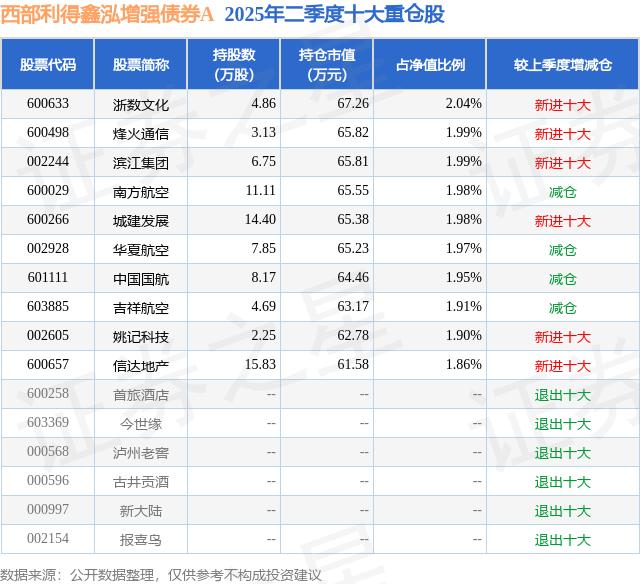Select the 城建发展 stock name
The height and width of the screenshot is (584, 640).
[141, 221]
